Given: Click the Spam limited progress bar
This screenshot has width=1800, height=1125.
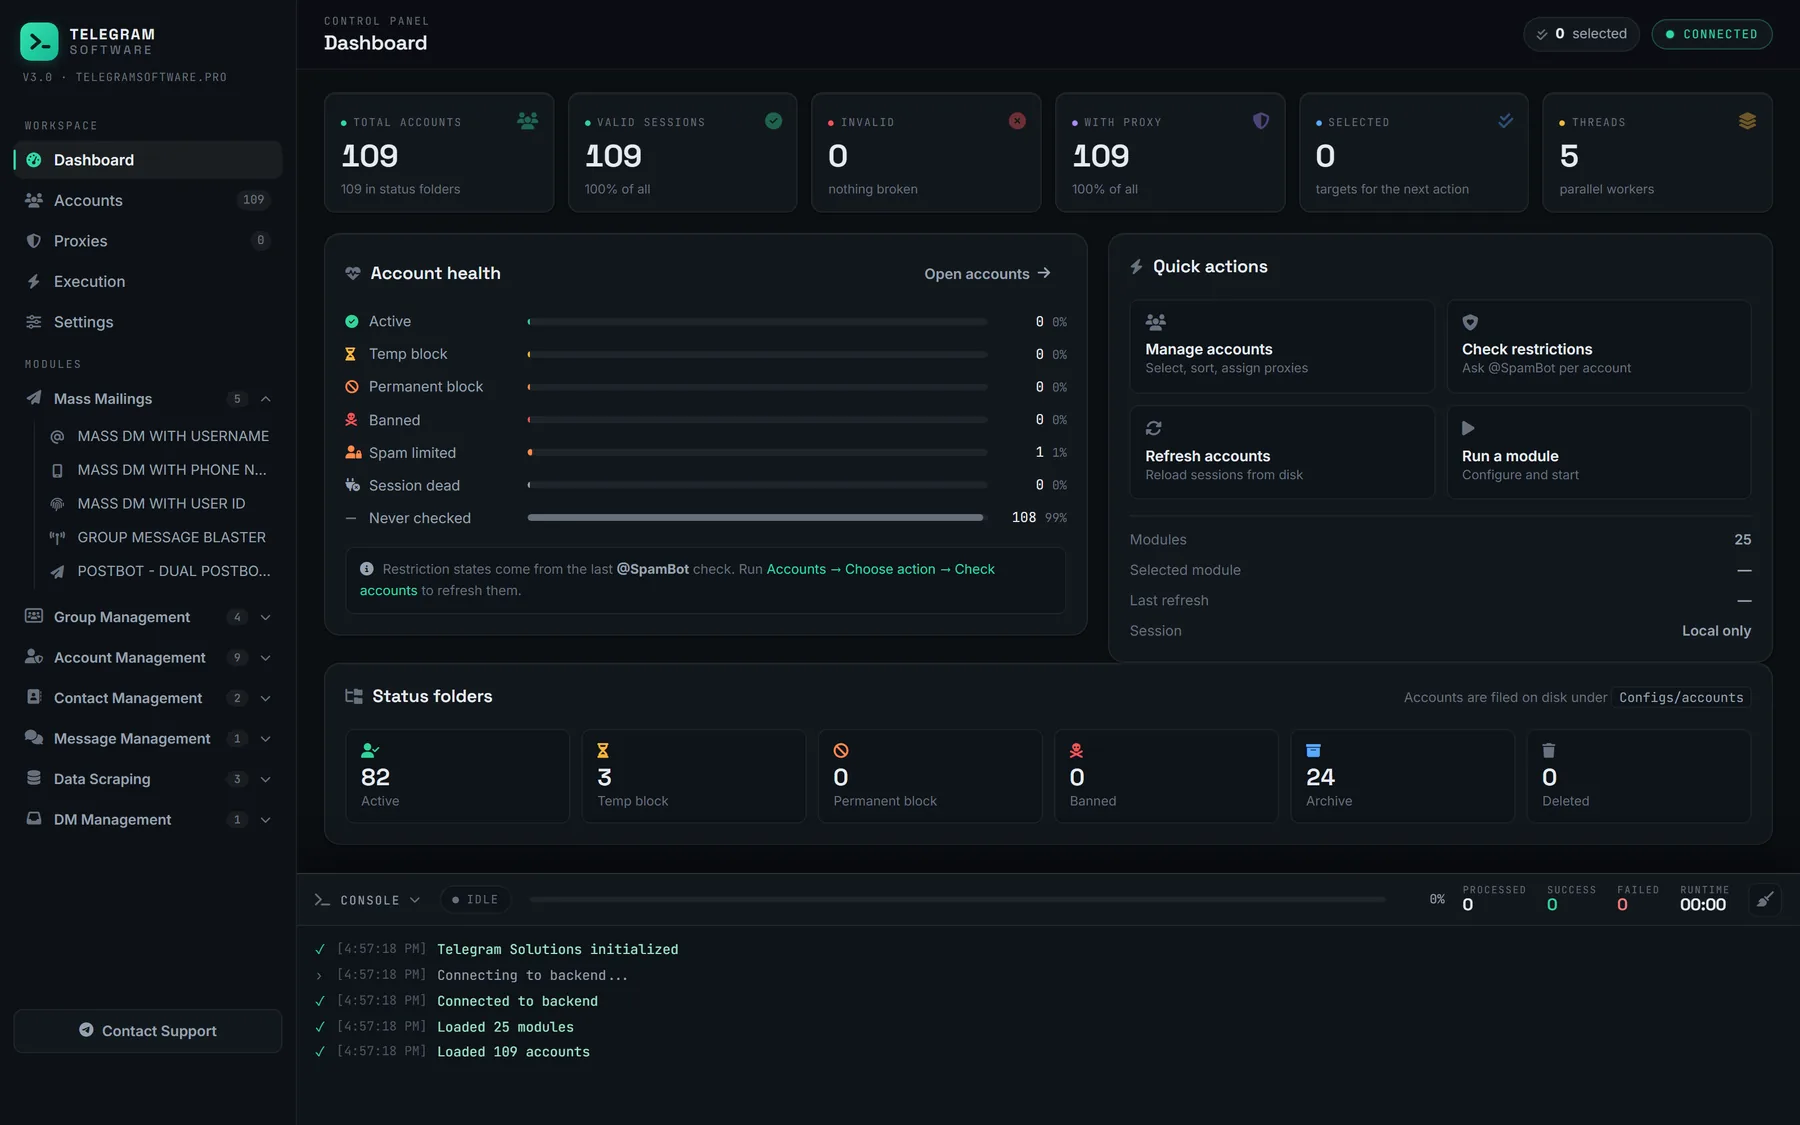Looking at the screenshot, I should click(757, 453).
